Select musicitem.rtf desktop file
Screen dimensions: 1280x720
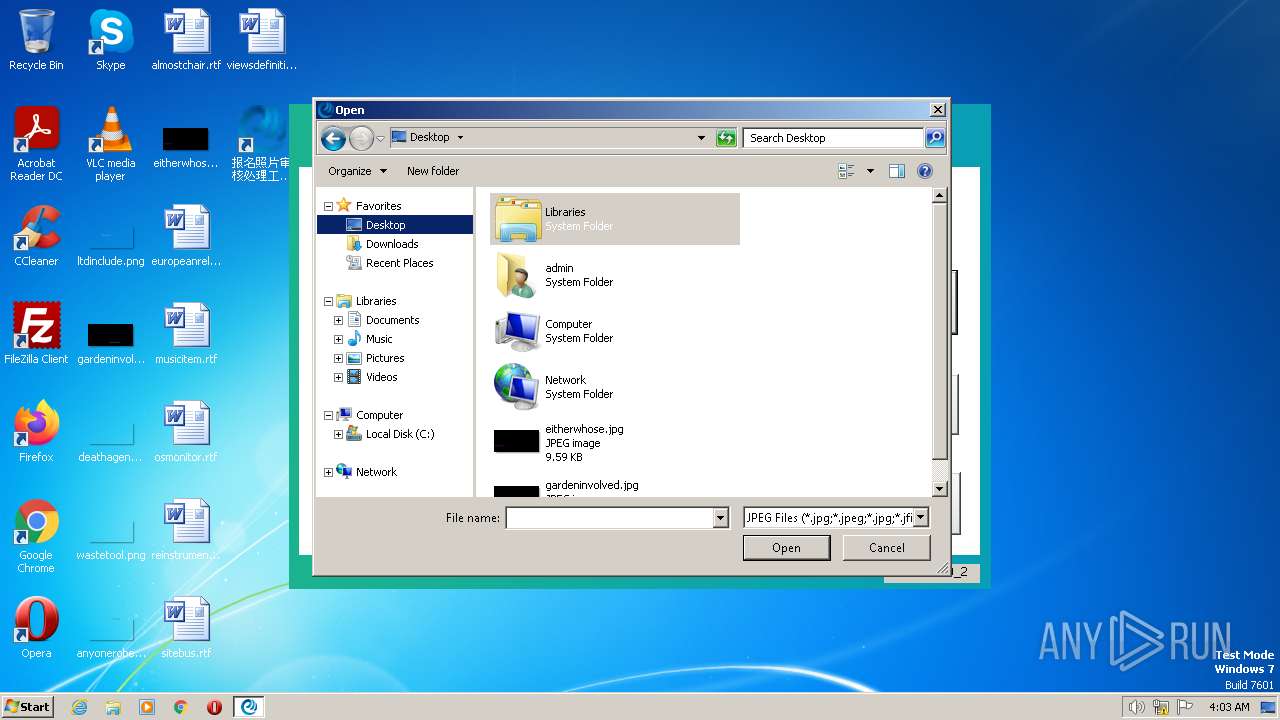(x=186, y=334)
